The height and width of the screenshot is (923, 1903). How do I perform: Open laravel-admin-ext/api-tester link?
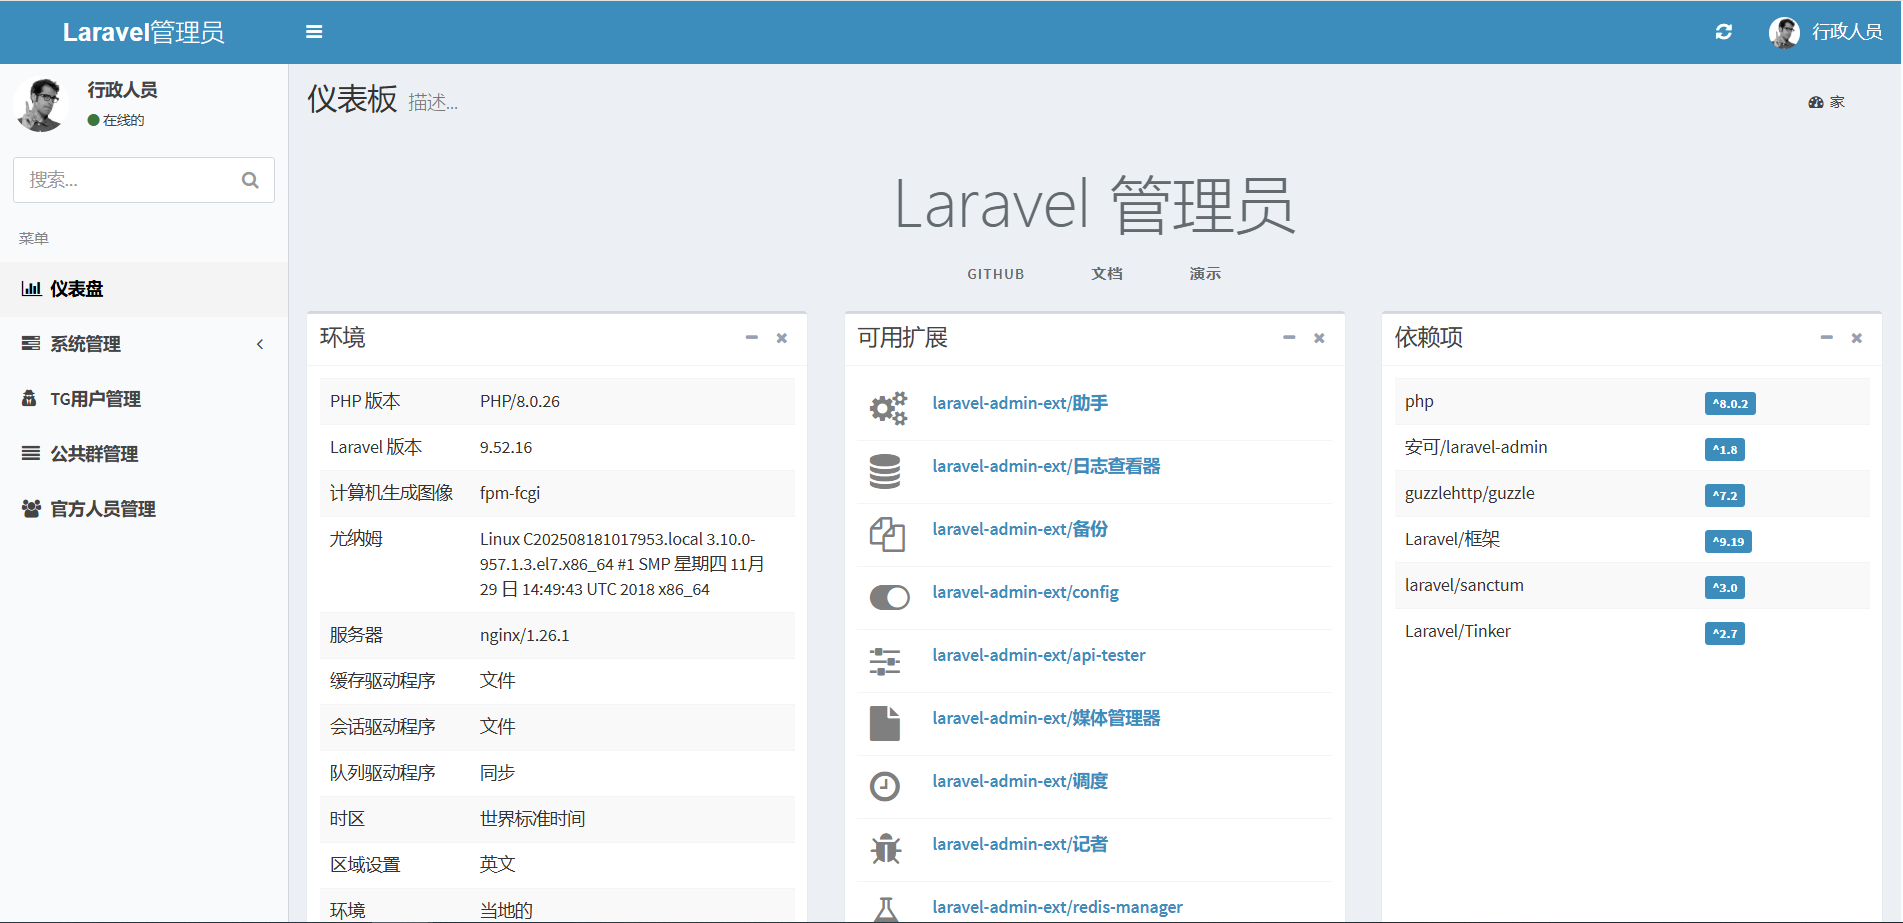(x=1038, y=655)
